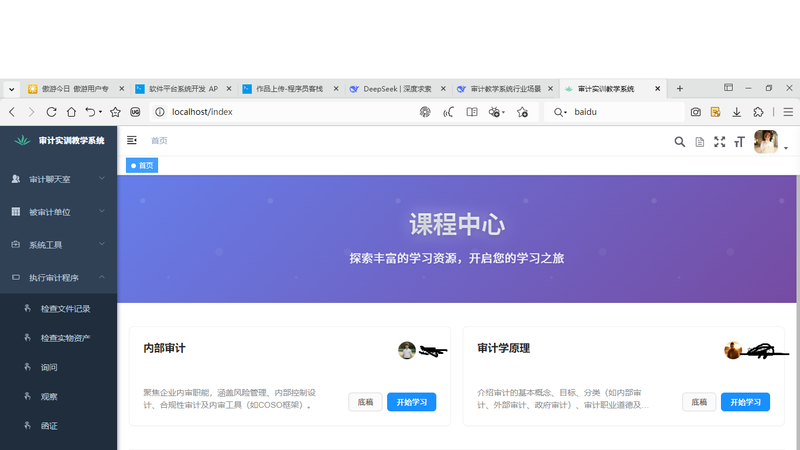This screenshot has height=450, width=800.
Task: Open dropdown arrow beside user avatar
Action: [786, 148]
